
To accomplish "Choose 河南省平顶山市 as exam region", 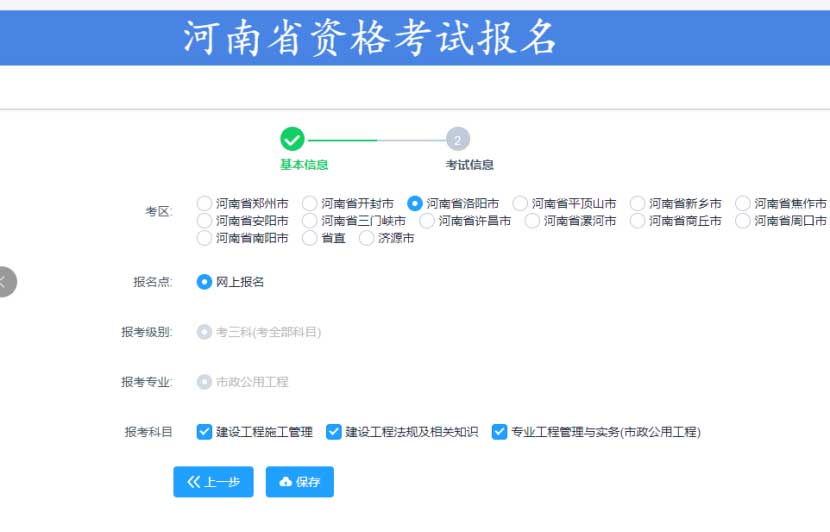I will click(x=520, y=203).
